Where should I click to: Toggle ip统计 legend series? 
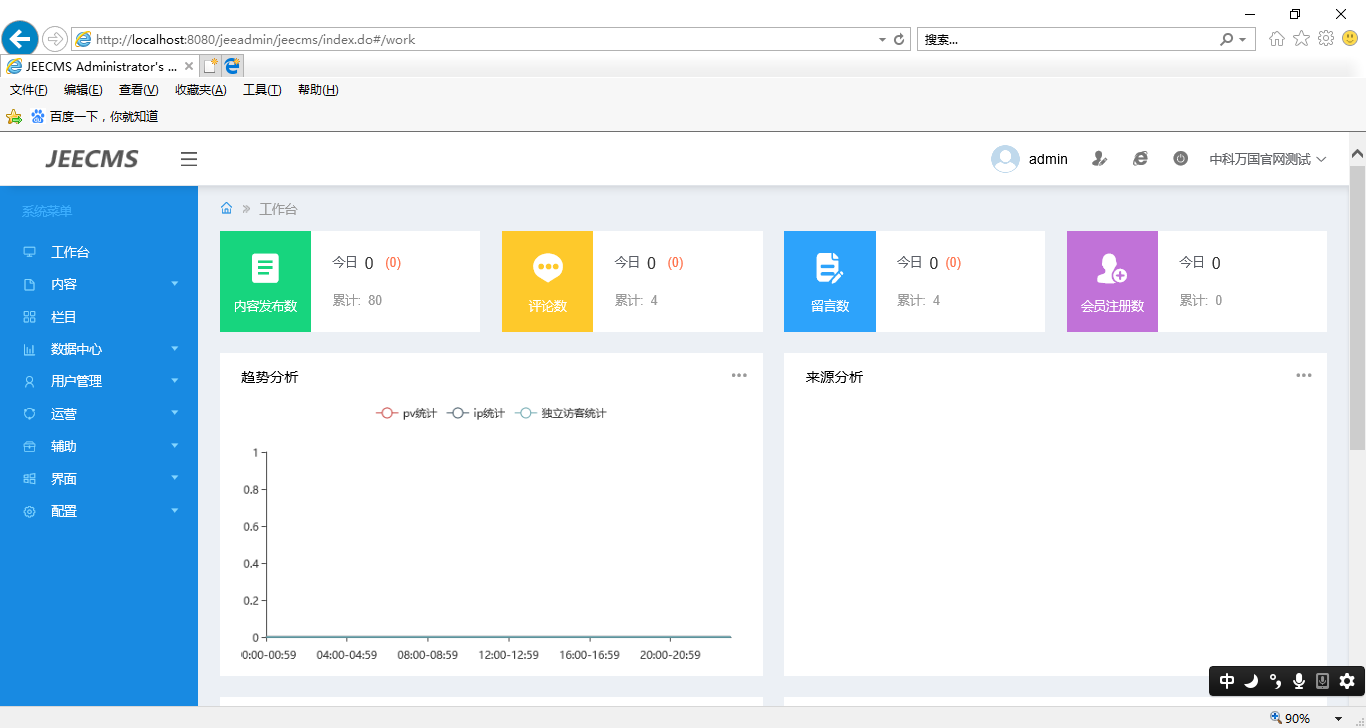click(x=477, y=413)
